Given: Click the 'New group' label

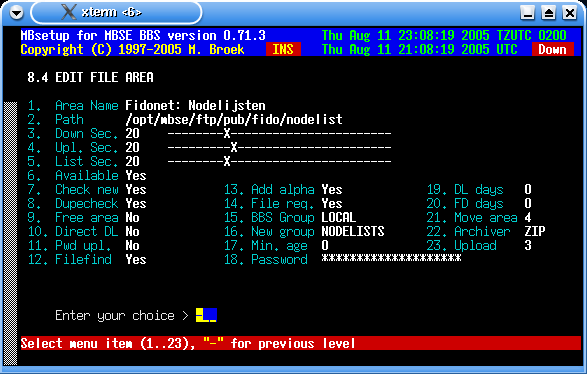Looking at the screenshot, I should pos(283,232).
